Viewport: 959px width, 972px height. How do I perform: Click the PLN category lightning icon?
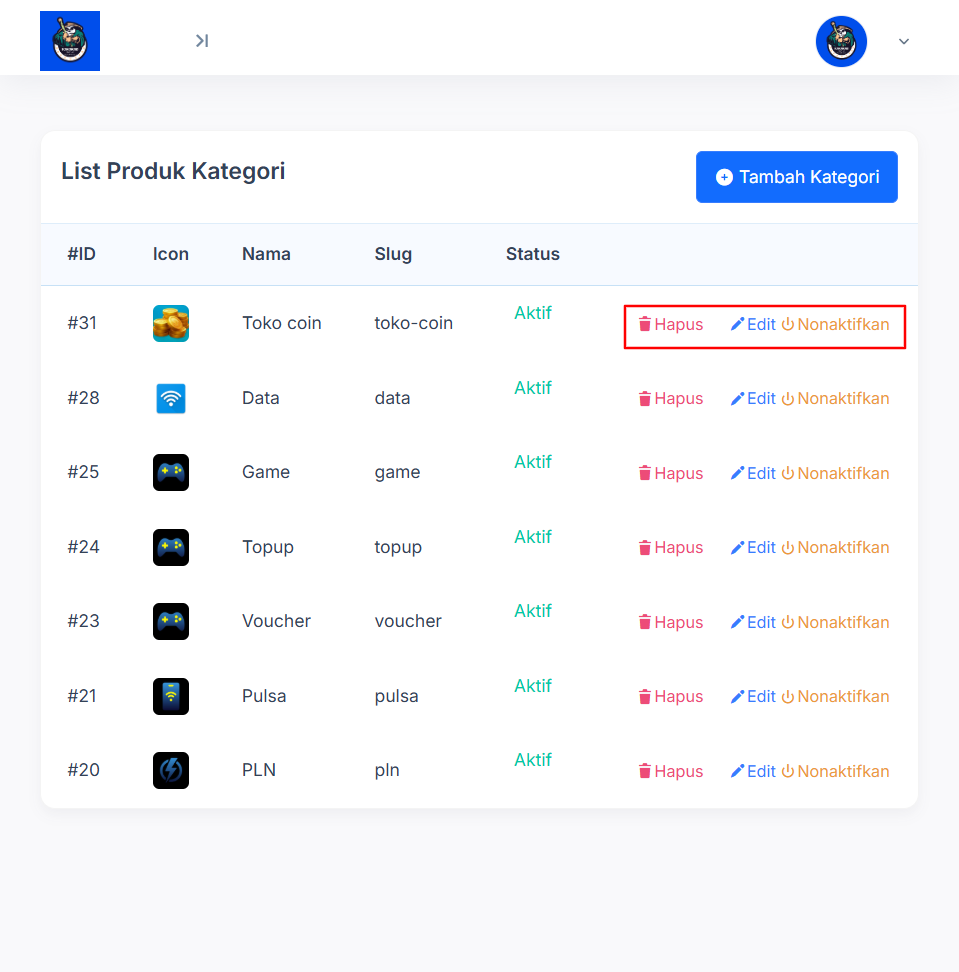(171, 771)
